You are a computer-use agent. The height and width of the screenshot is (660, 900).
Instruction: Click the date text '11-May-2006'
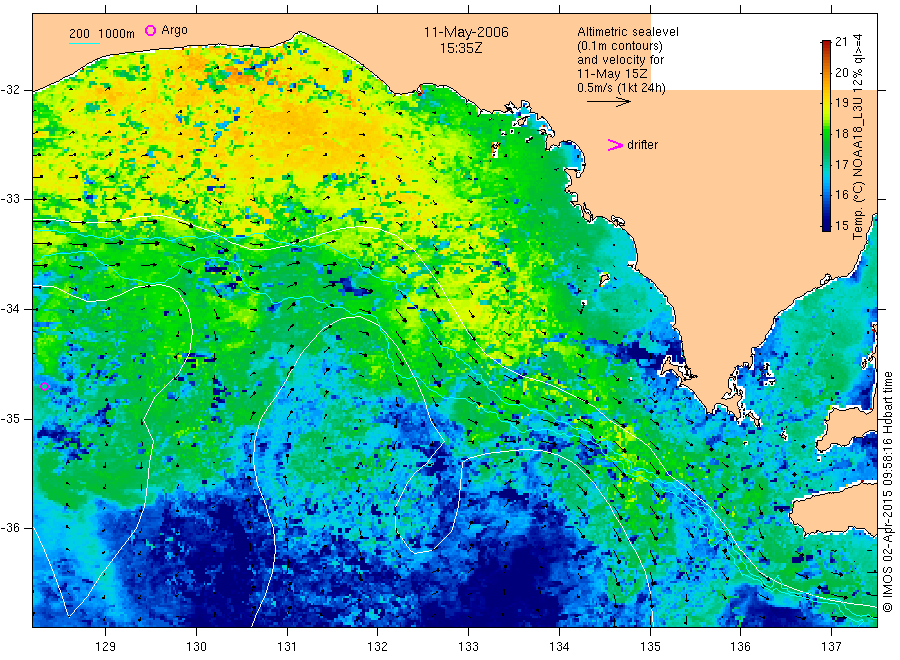coord(466,32)
